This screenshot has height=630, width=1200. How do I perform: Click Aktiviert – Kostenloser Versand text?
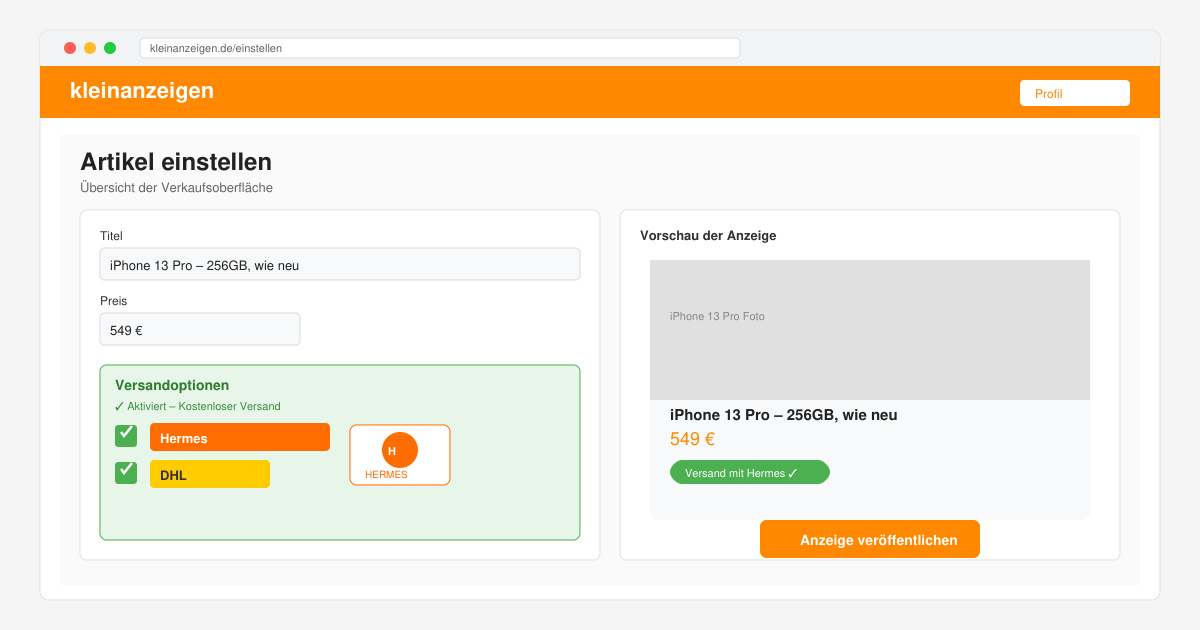pyautogui.click(x=198, y=406)
